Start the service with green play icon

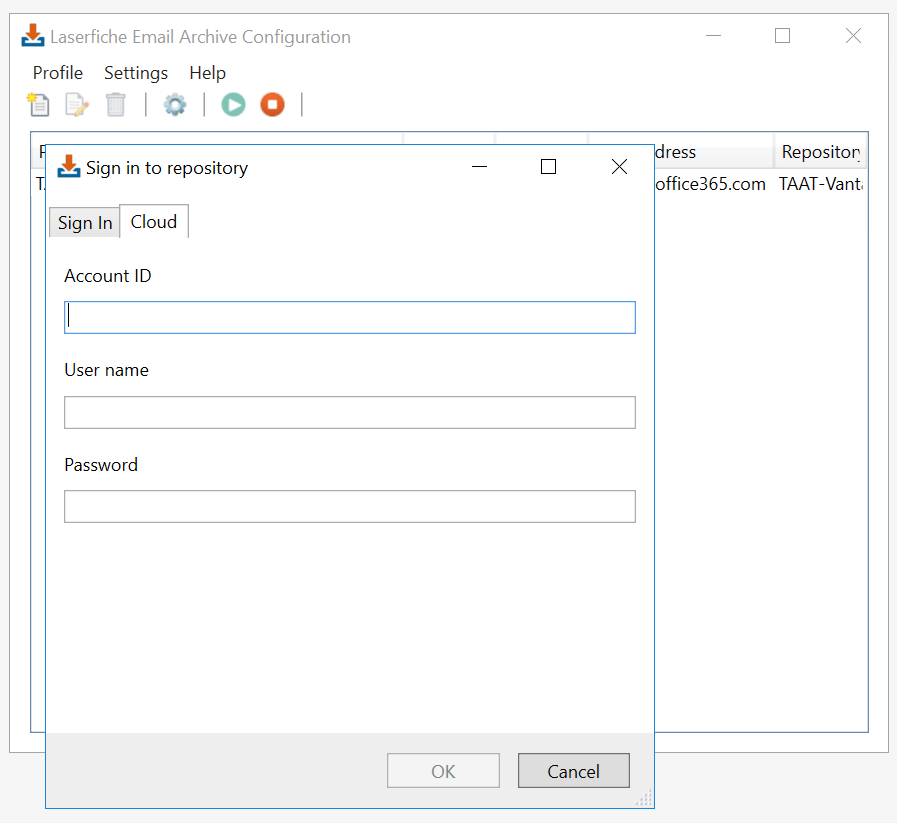[x=233, y=105]
